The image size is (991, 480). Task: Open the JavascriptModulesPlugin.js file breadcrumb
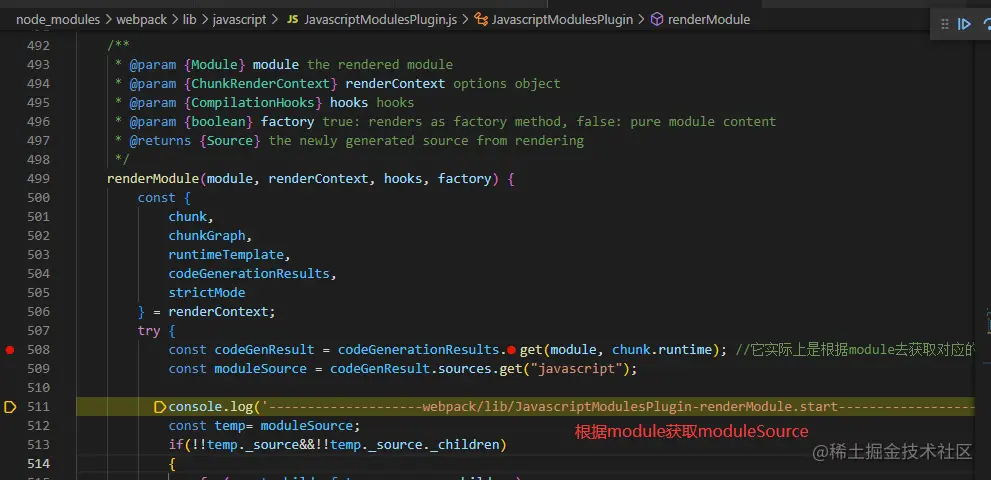tap(380, 20)
